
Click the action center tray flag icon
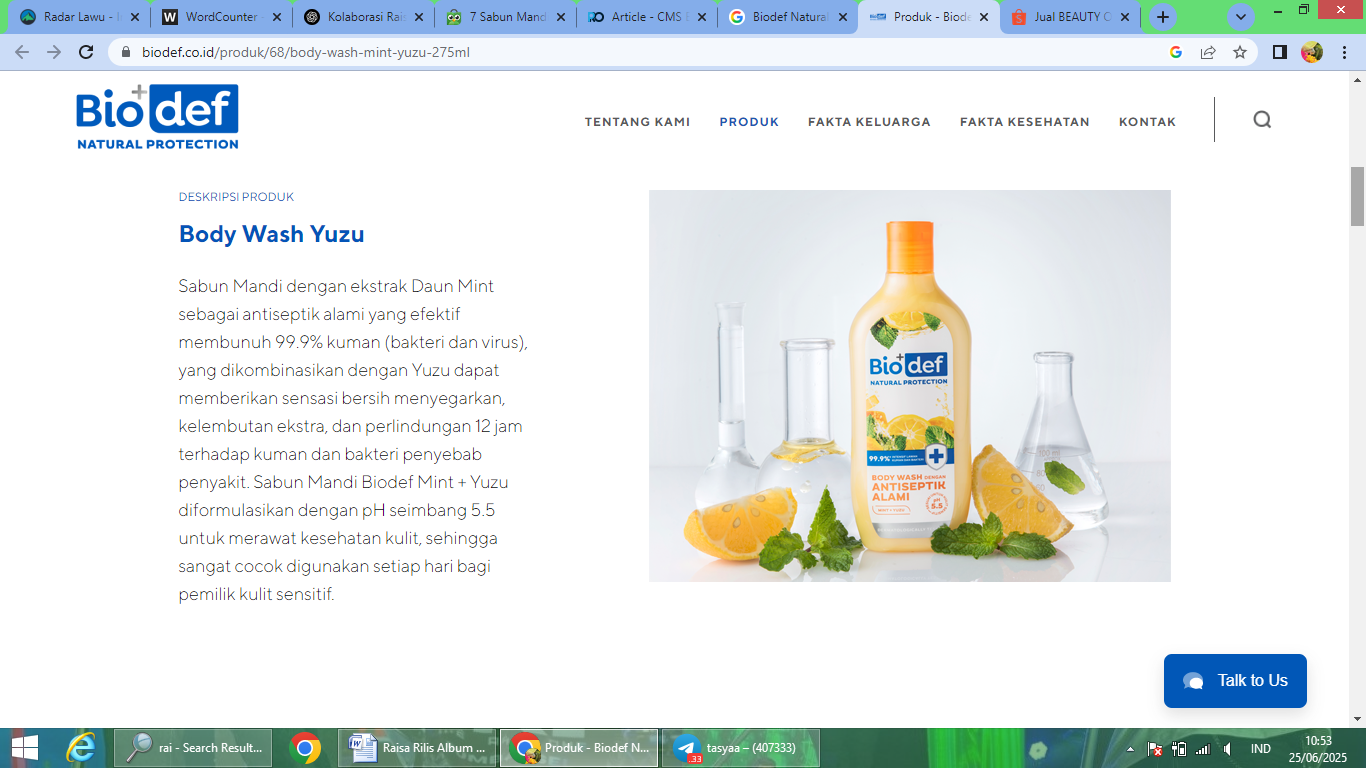[x=1155, y=749]
